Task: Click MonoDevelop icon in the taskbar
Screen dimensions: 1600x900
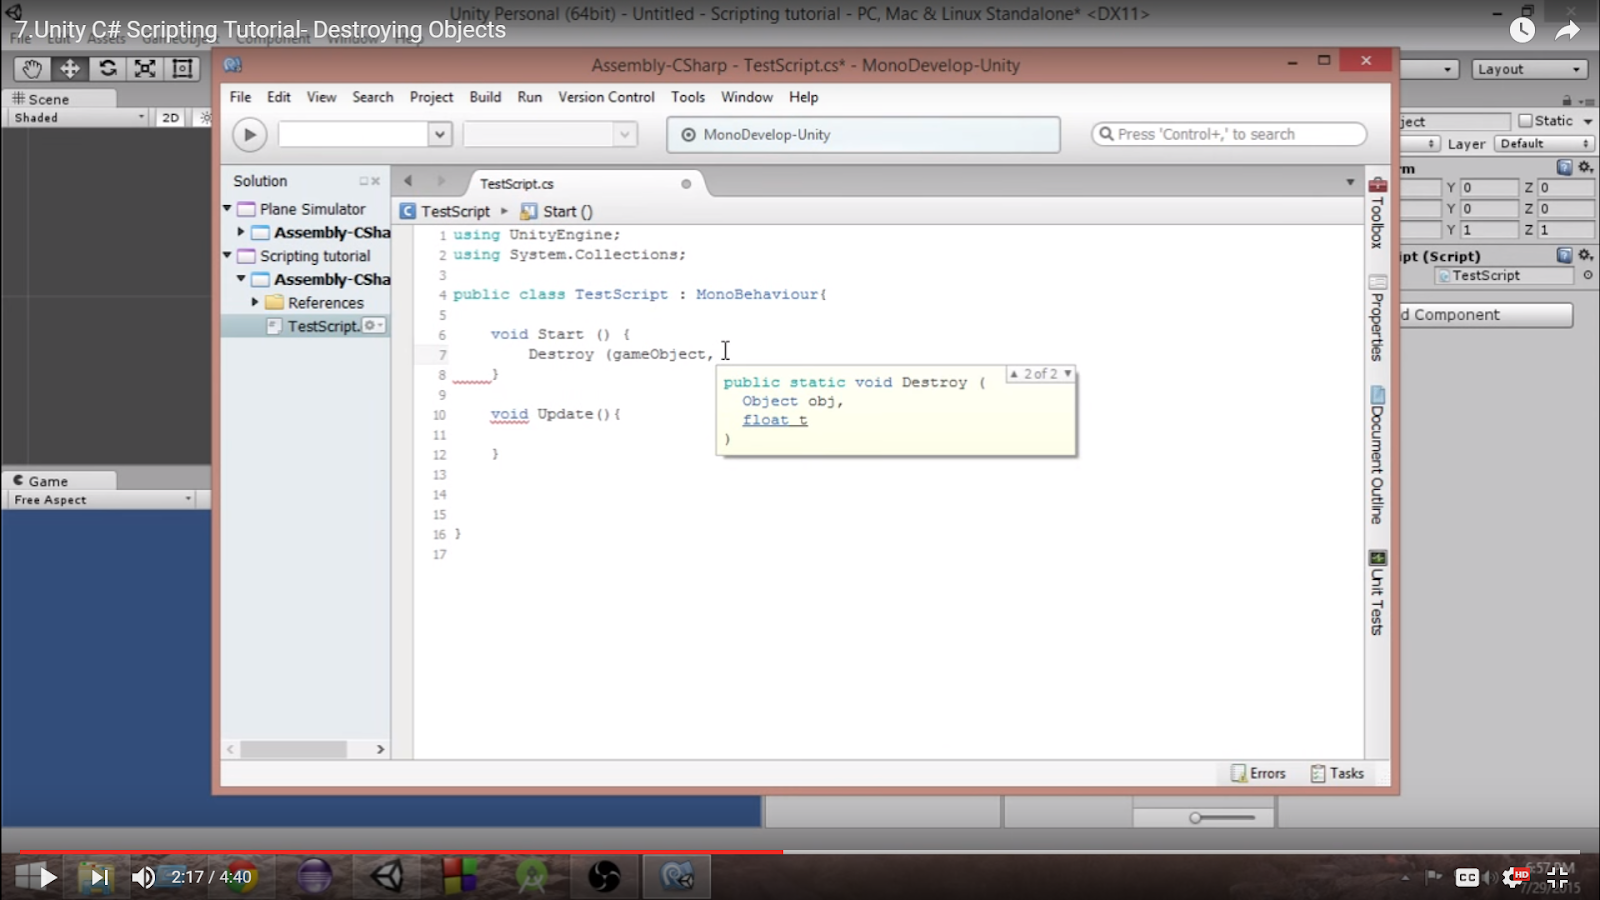Action: (x=677, y=876)
